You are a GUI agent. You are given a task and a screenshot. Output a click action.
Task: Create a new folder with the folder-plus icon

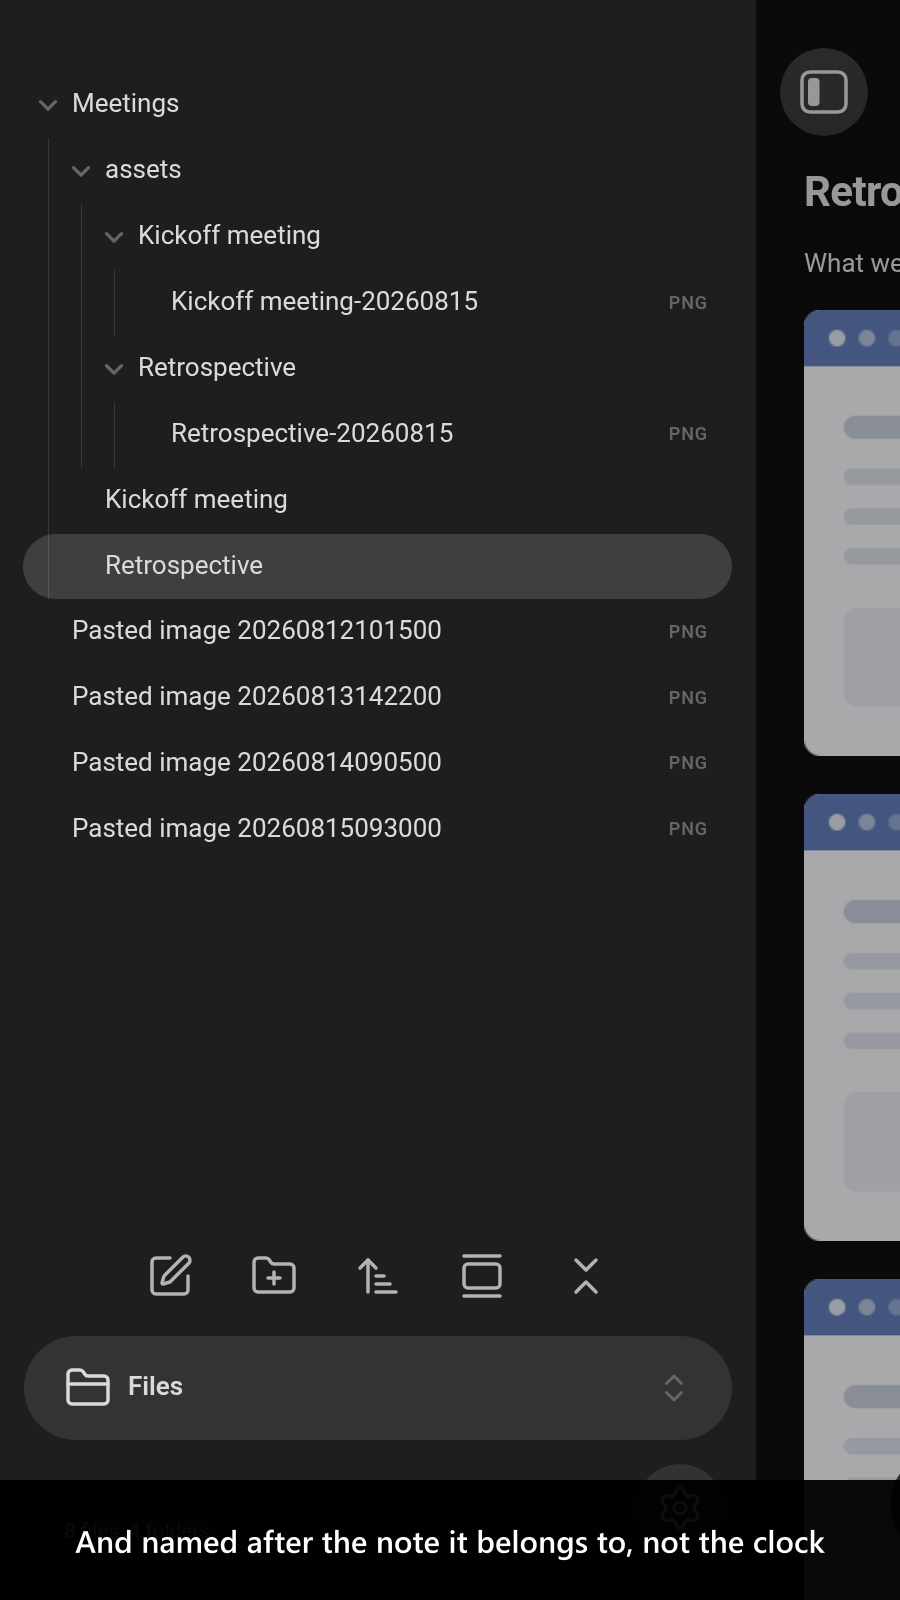point(274,1276)
